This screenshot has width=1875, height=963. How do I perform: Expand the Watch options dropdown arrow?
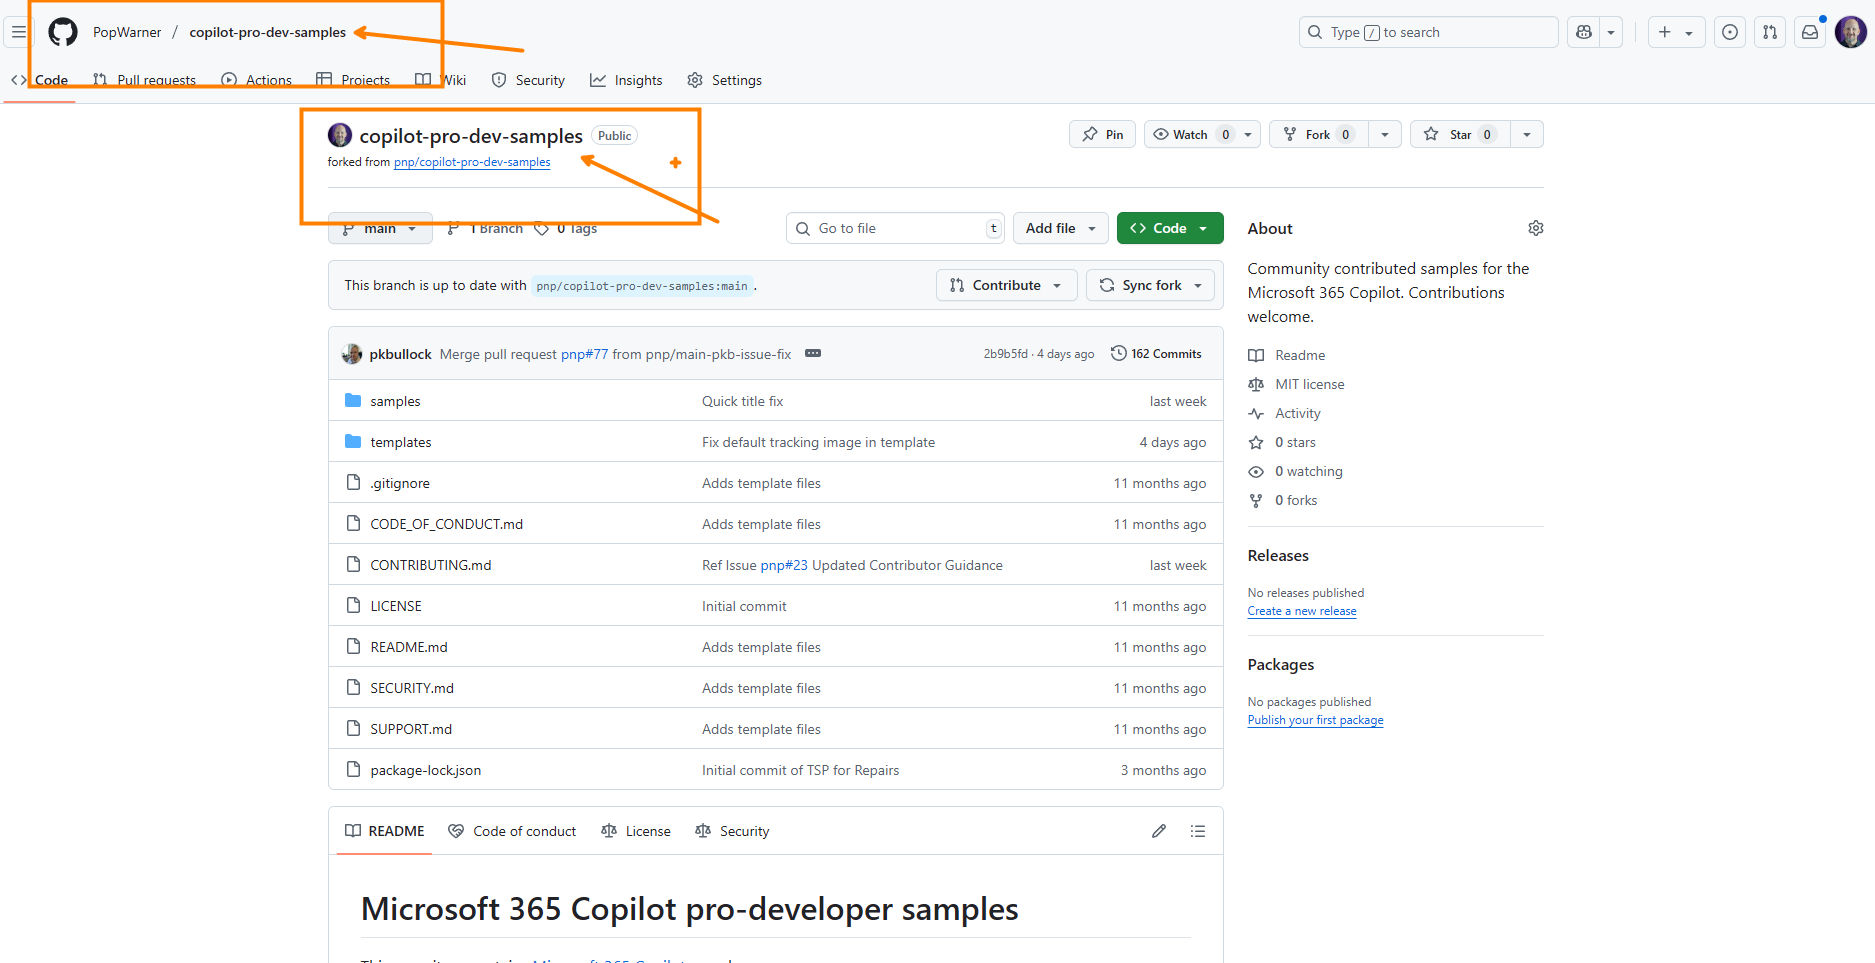1248,134
